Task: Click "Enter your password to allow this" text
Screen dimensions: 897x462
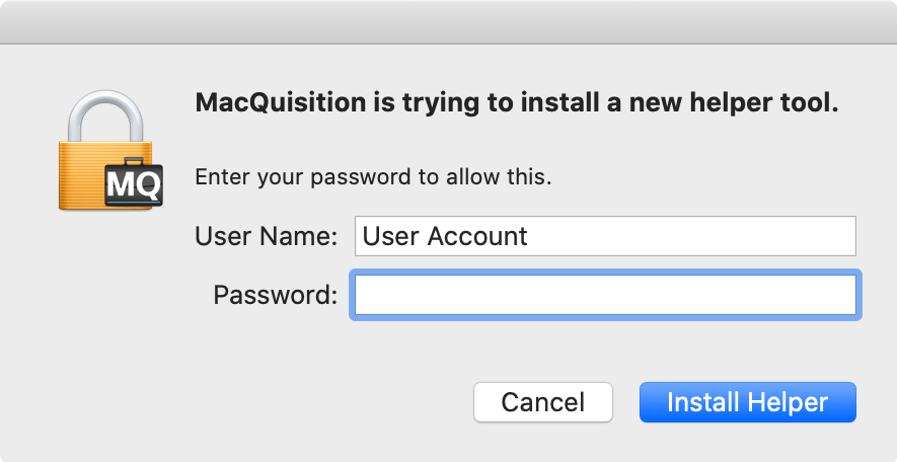Action: (x=373, y=178)
